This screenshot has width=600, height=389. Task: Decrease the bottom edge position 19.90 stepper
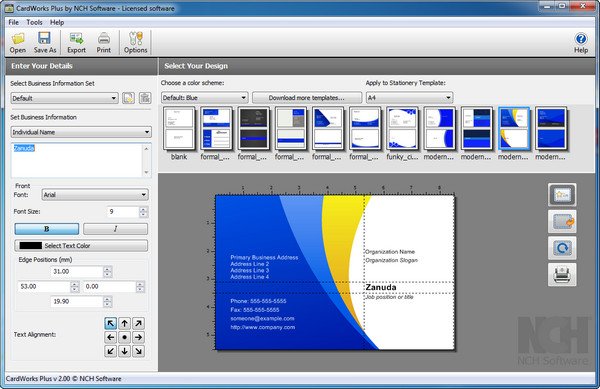pyautogui.click(x=108, y=304)
